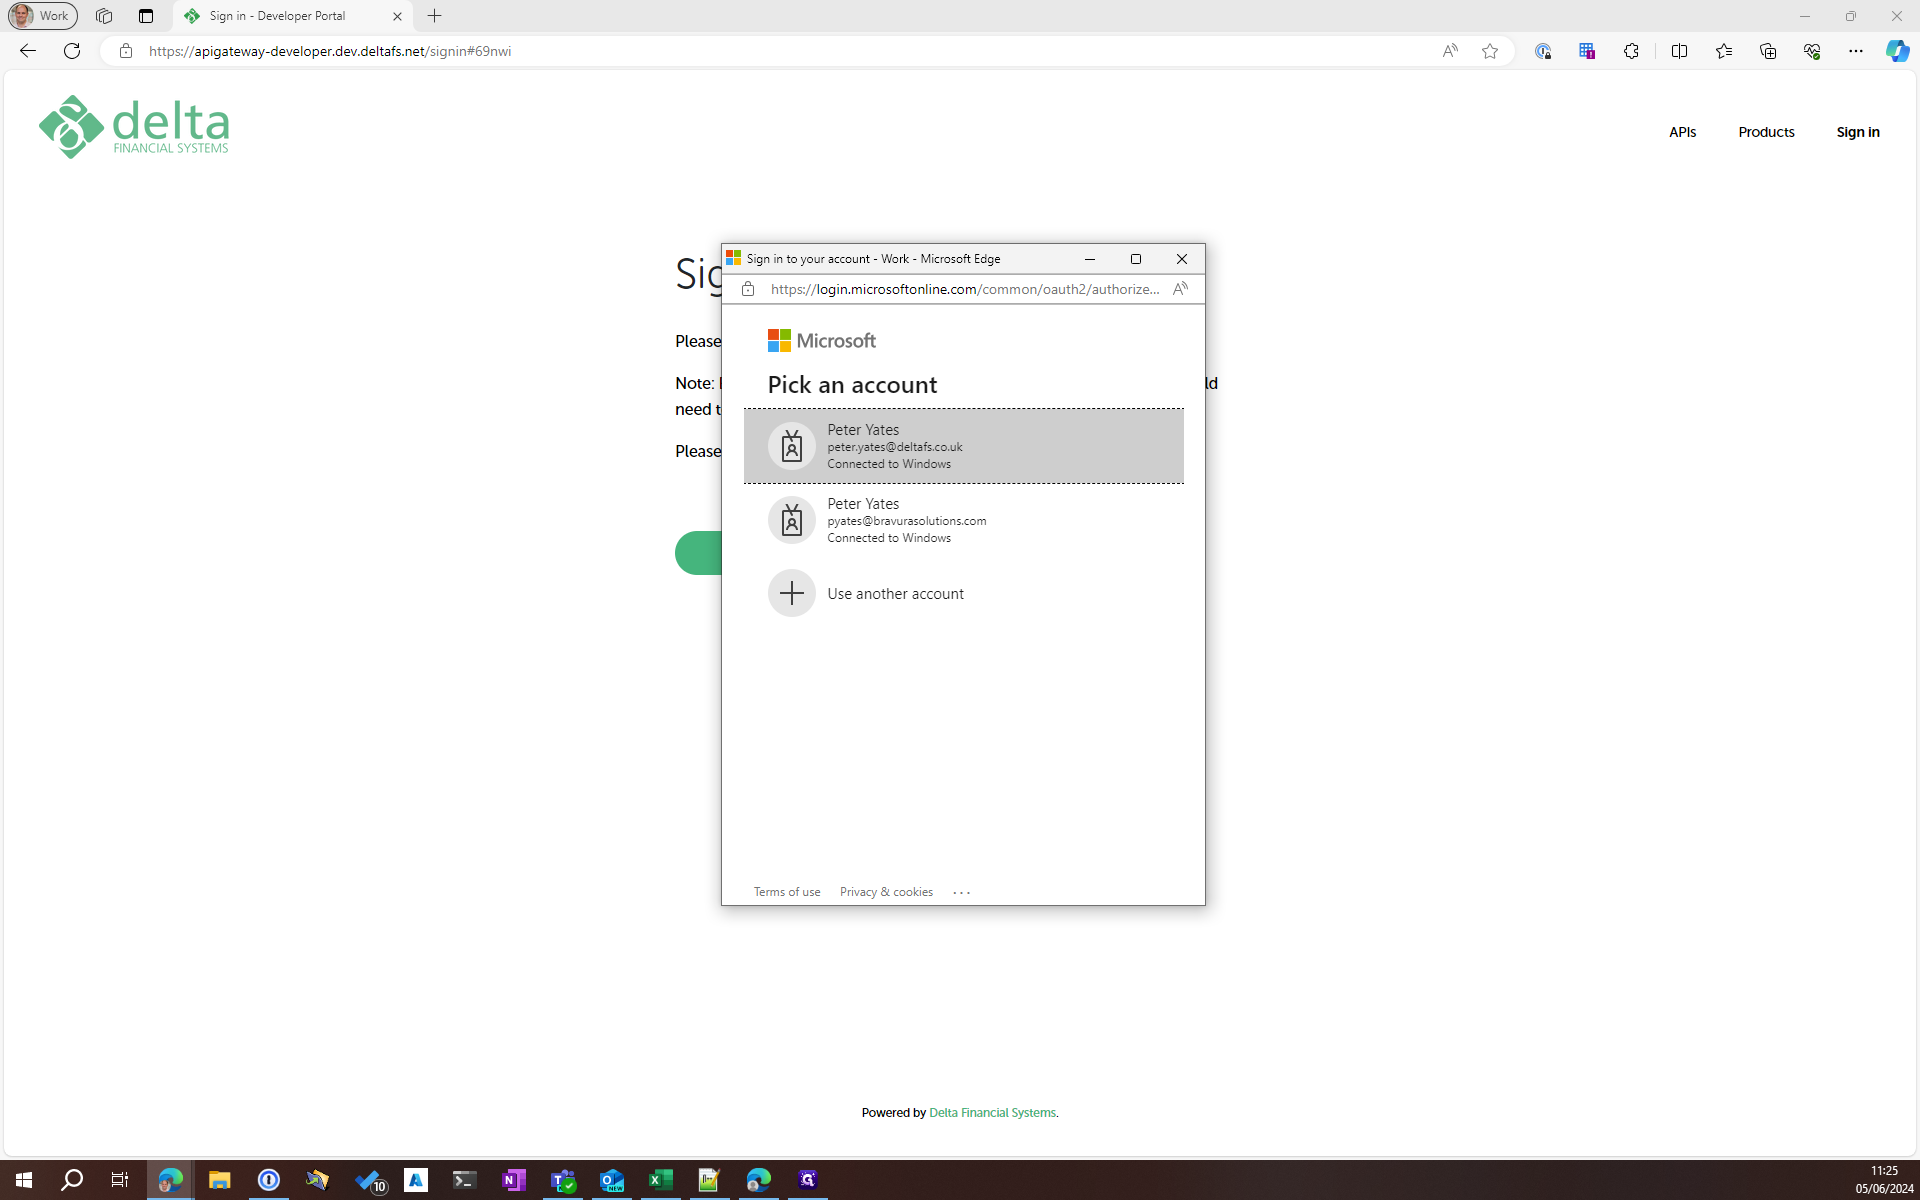This screenshot has height=1200, width=1920.
Task: View site info lock in sign-in popup
Action: click(748, 289)
